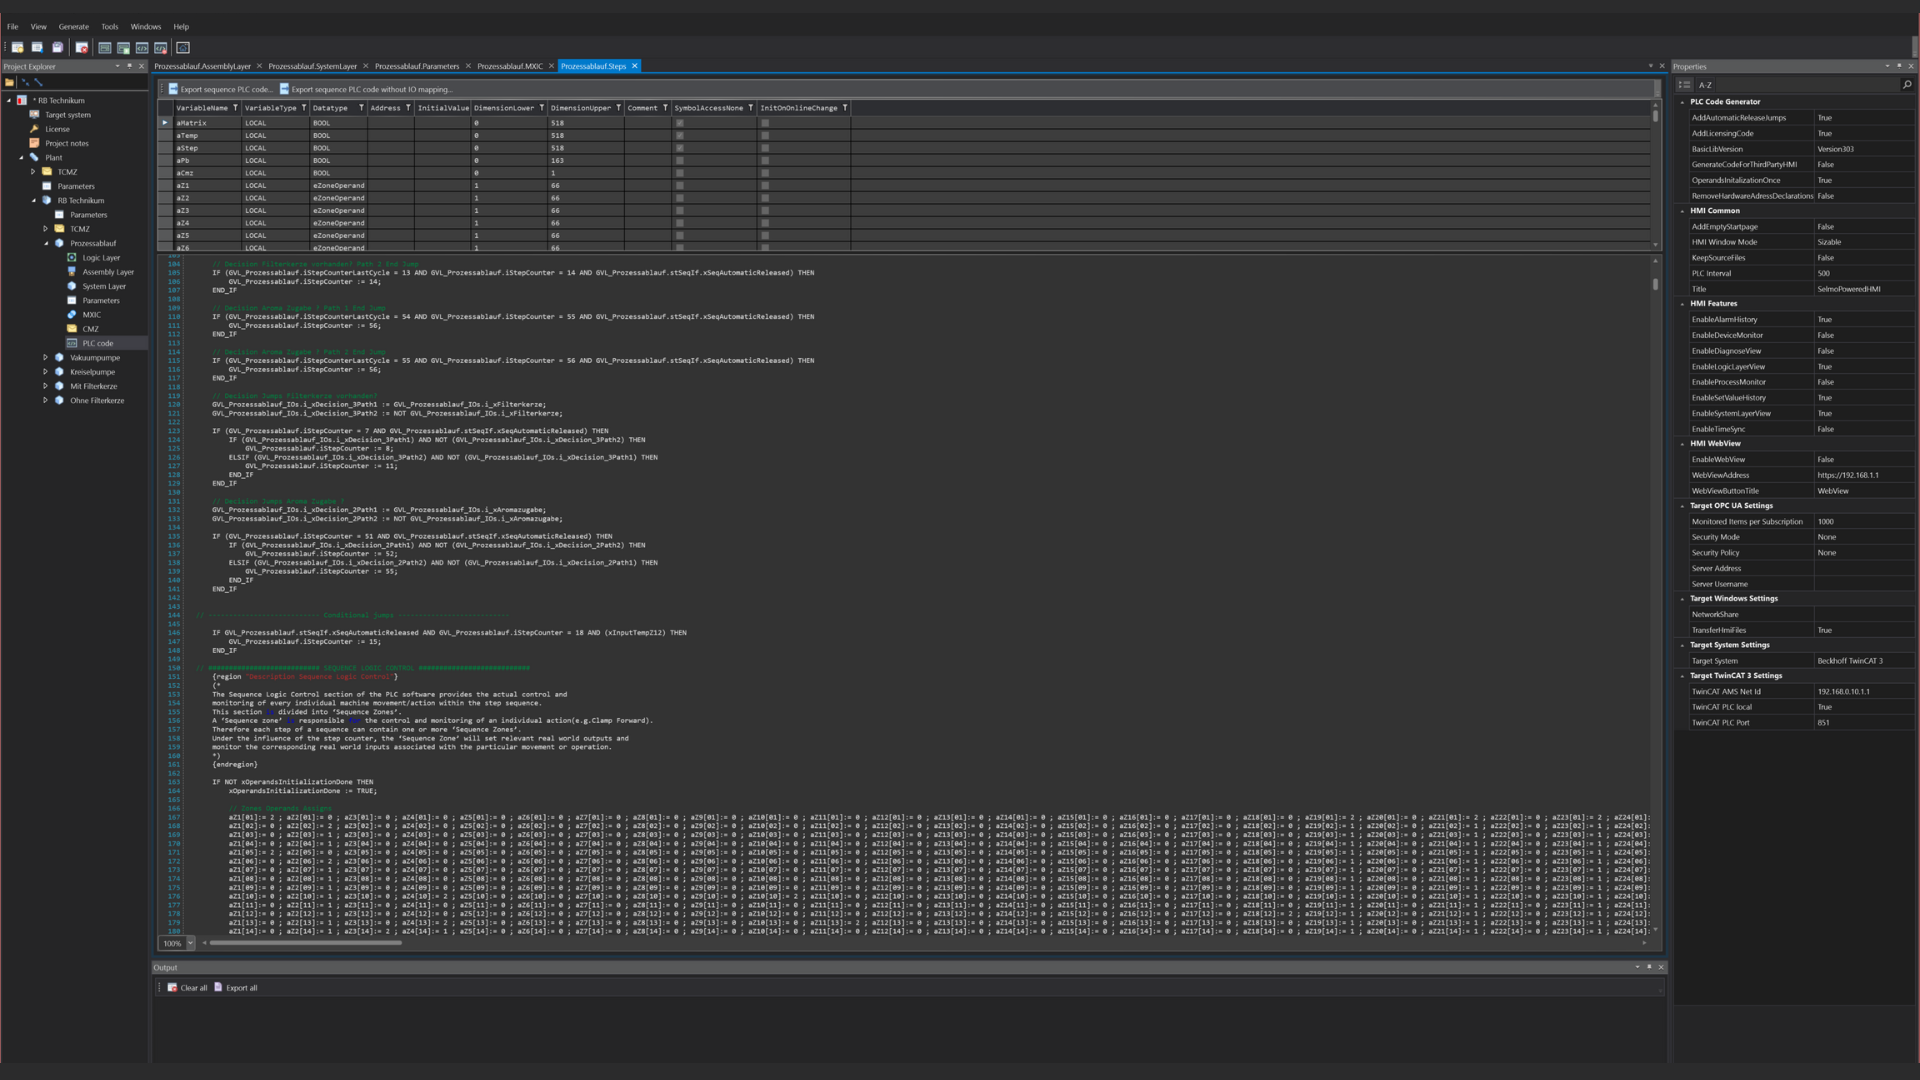The width and height of the screenshot is (1920, 1080).
Task: Click the code editor vertical scrollbar thumb
Action: pyautogui.click(x=1655, y=285)
